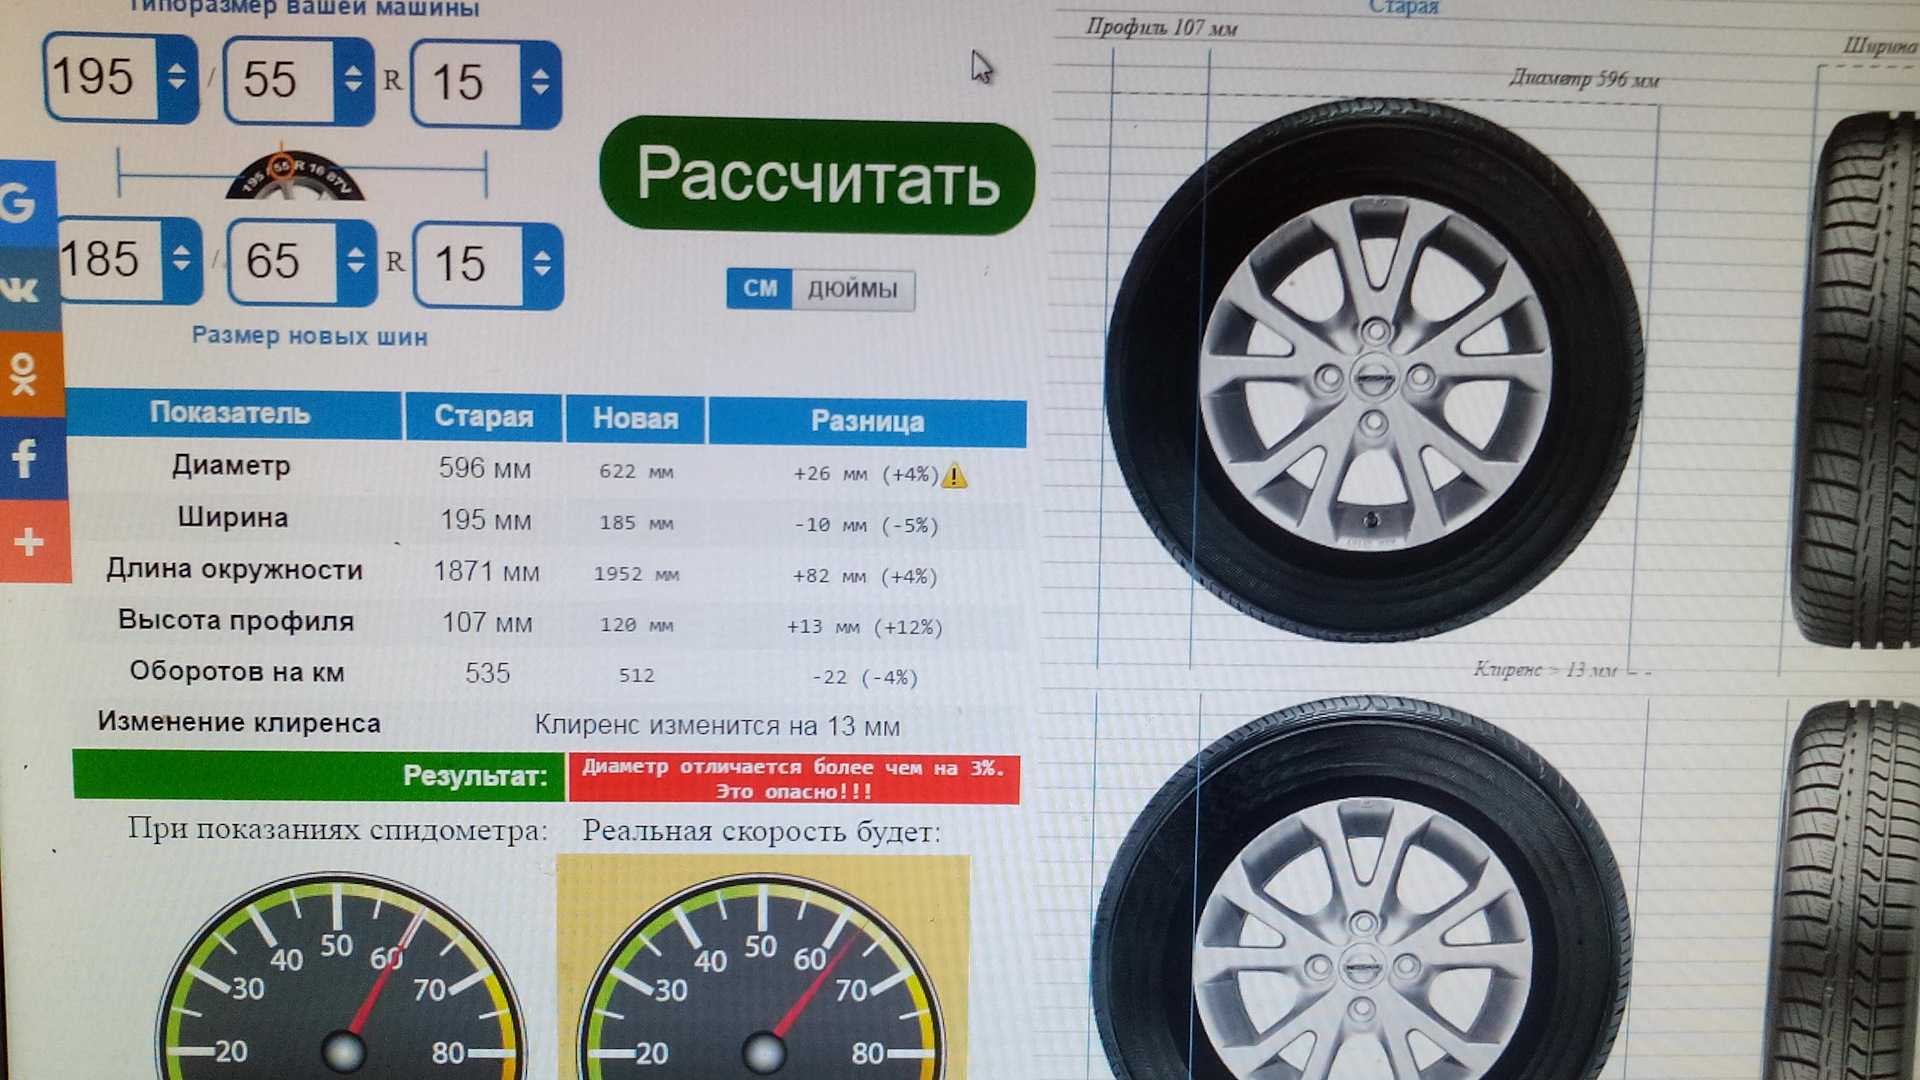Click the old diameter value 596 мм
The width and height of the screenshot is (1920, 1080).
click(x=485, y=468)
